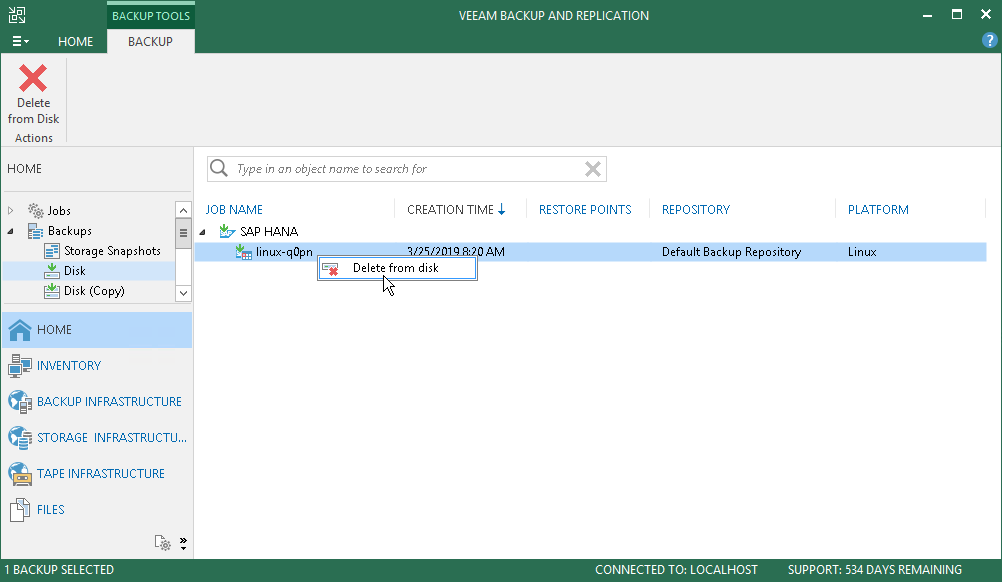Viewport: 1002px width, 582px height.
Task: Click the Linux platform cell
Action: [862, 252]
